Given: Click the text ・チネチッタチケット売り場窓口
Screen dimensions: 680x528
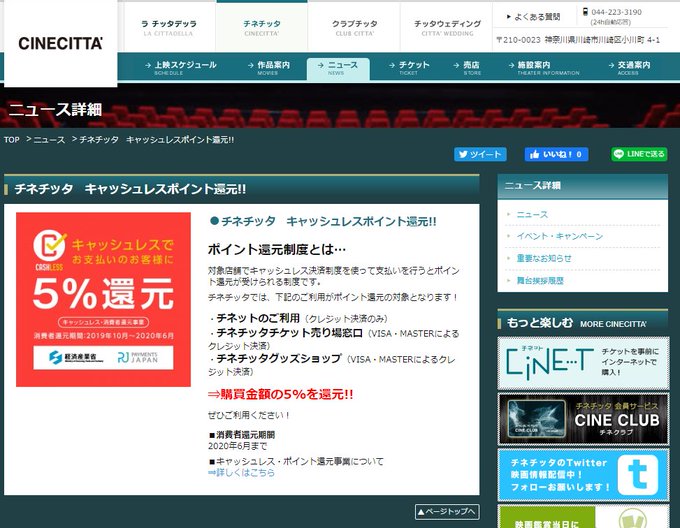Looking at the screenshot, I should pyautogui.click(x=285, y=333).
